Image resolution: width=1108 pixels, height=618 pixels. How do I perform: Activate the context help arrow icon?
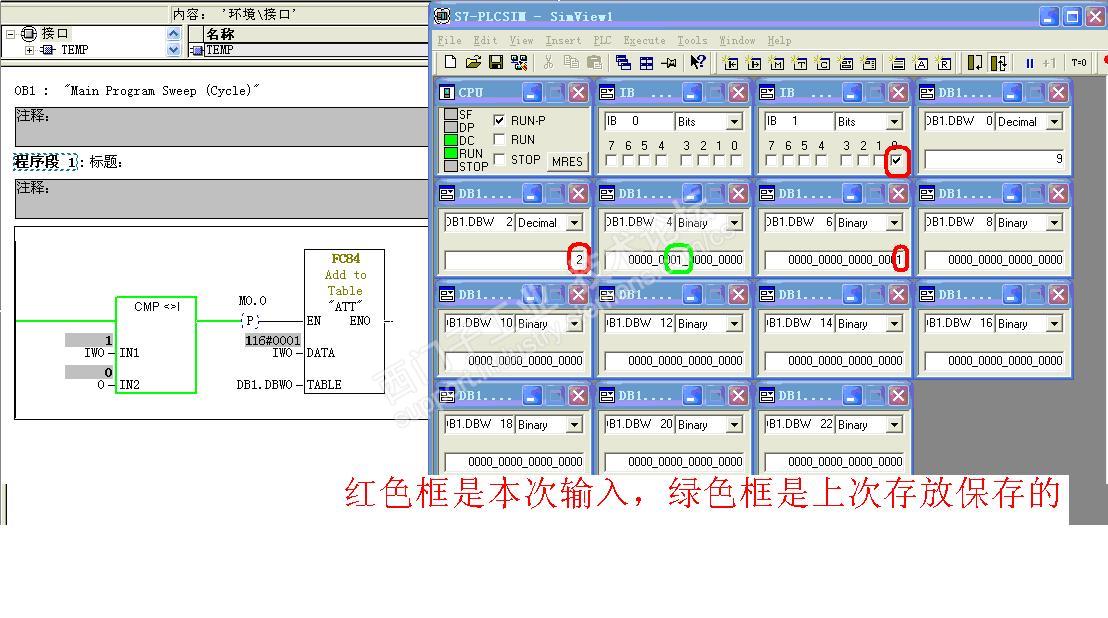[x=697, y=63]
